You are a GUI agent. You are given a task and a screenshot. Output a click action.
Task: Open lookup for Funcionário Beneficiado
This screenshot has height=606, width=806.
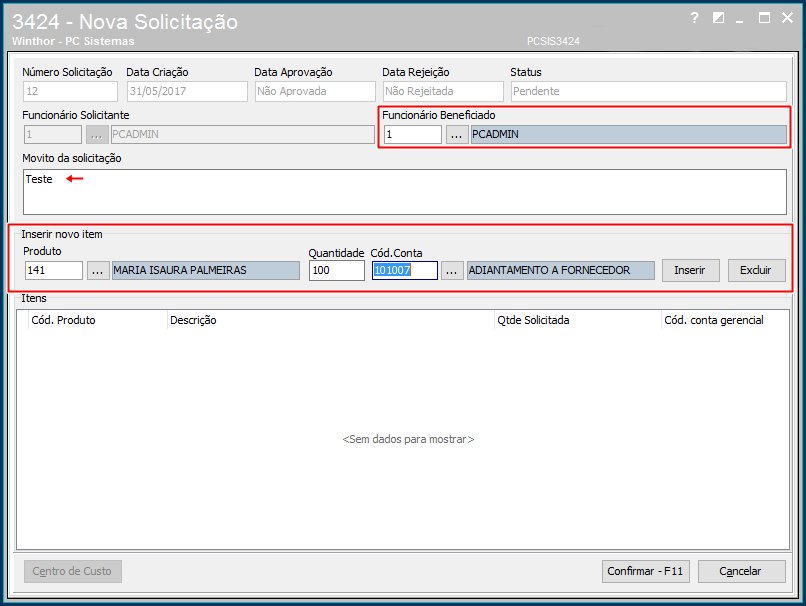[x=456, y=135]
